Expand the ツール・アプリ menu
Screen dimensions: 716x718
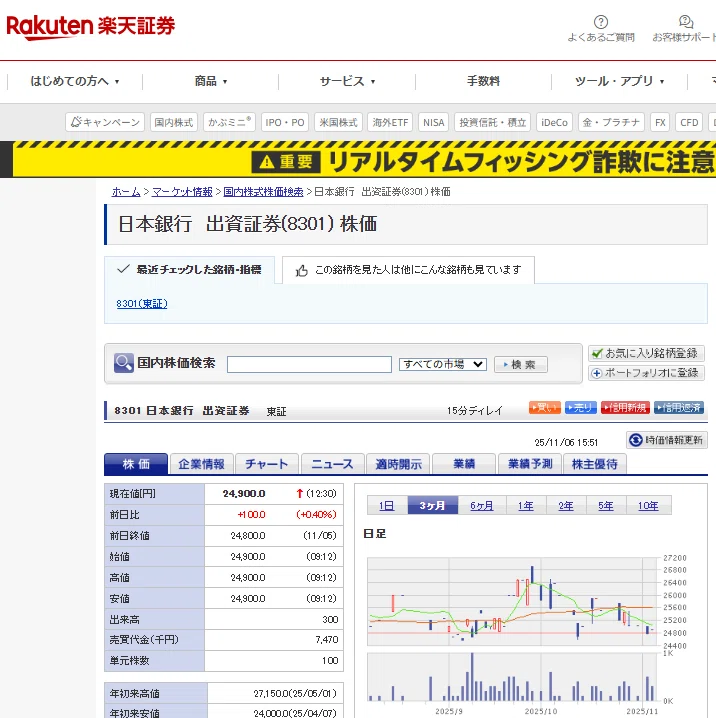coord(619,82)
